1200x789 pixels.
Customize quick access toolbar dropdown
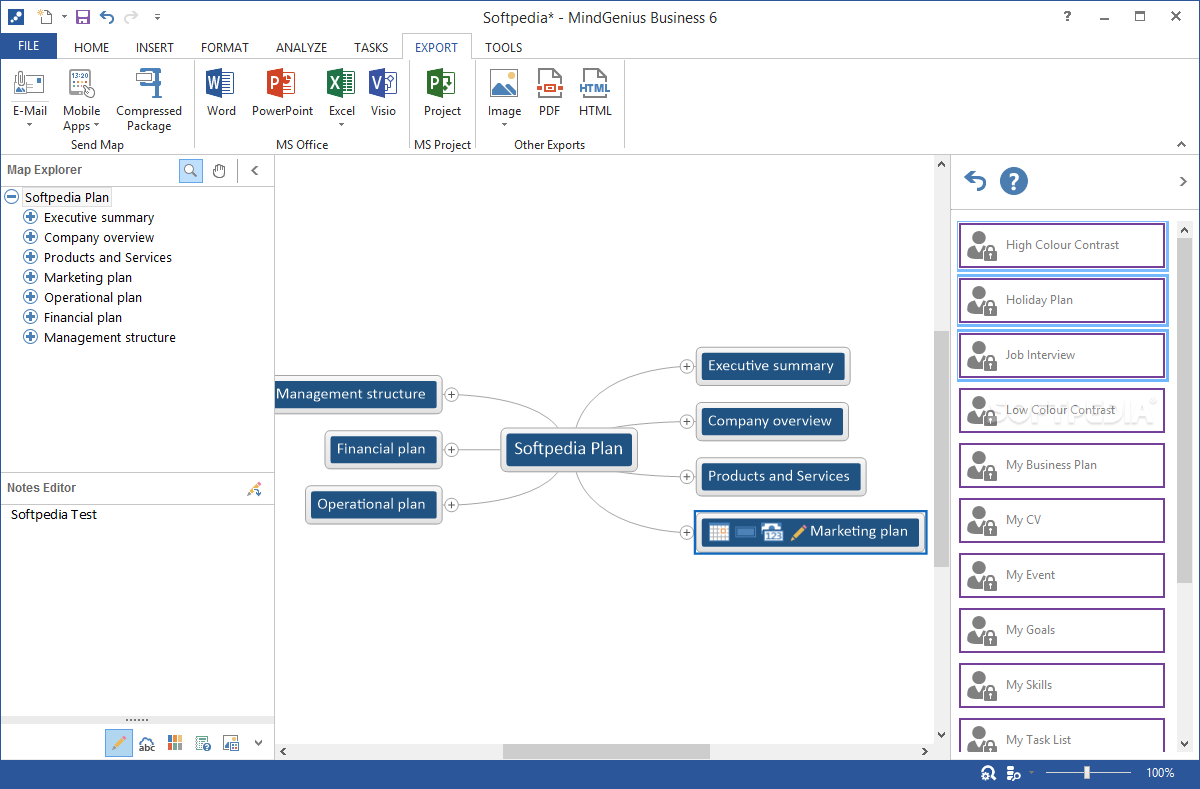[x=158, y=17]
